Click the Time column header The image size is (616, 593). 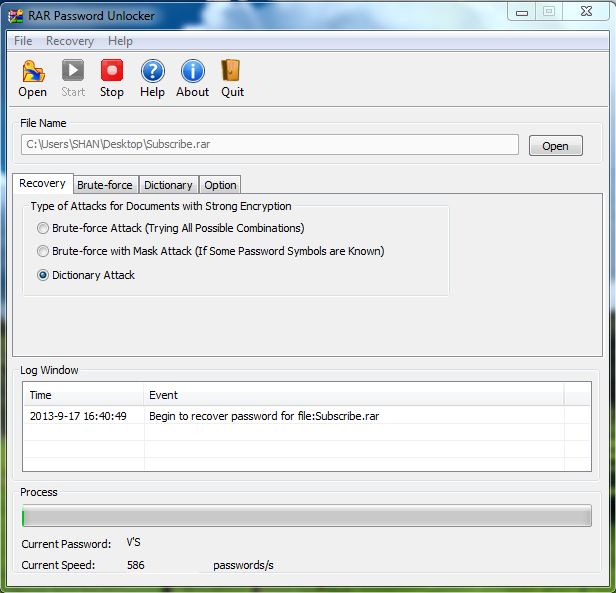[x=84, y=395]
